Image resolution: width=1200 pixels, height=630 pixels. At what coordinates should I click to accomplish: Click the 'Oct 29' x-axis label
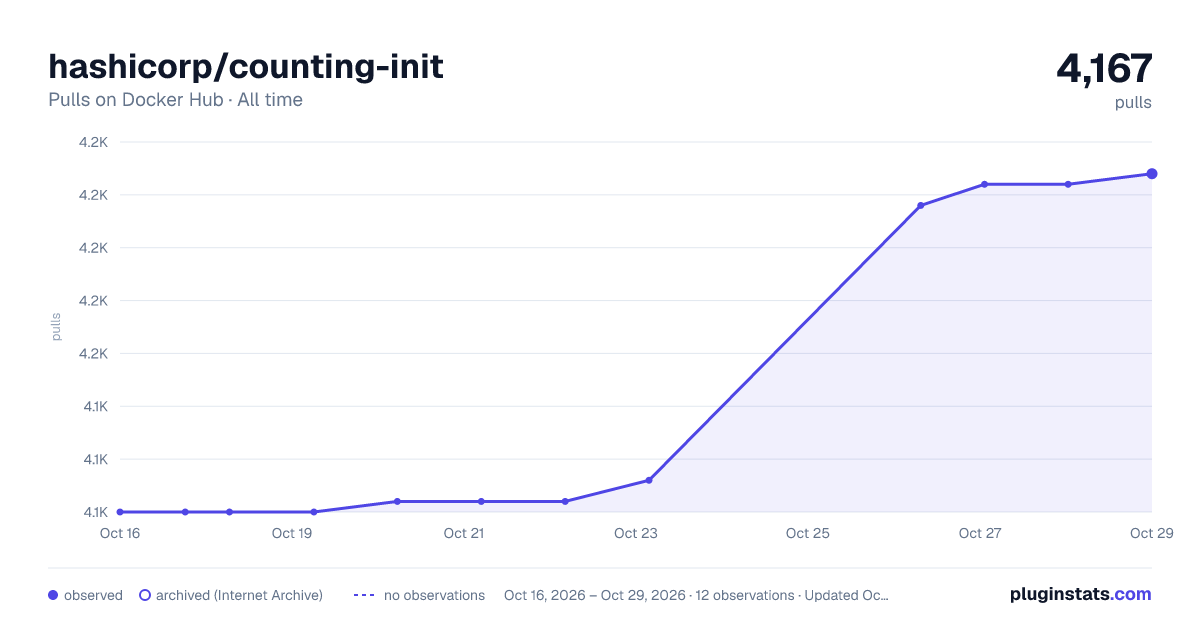click(1150, 533)
